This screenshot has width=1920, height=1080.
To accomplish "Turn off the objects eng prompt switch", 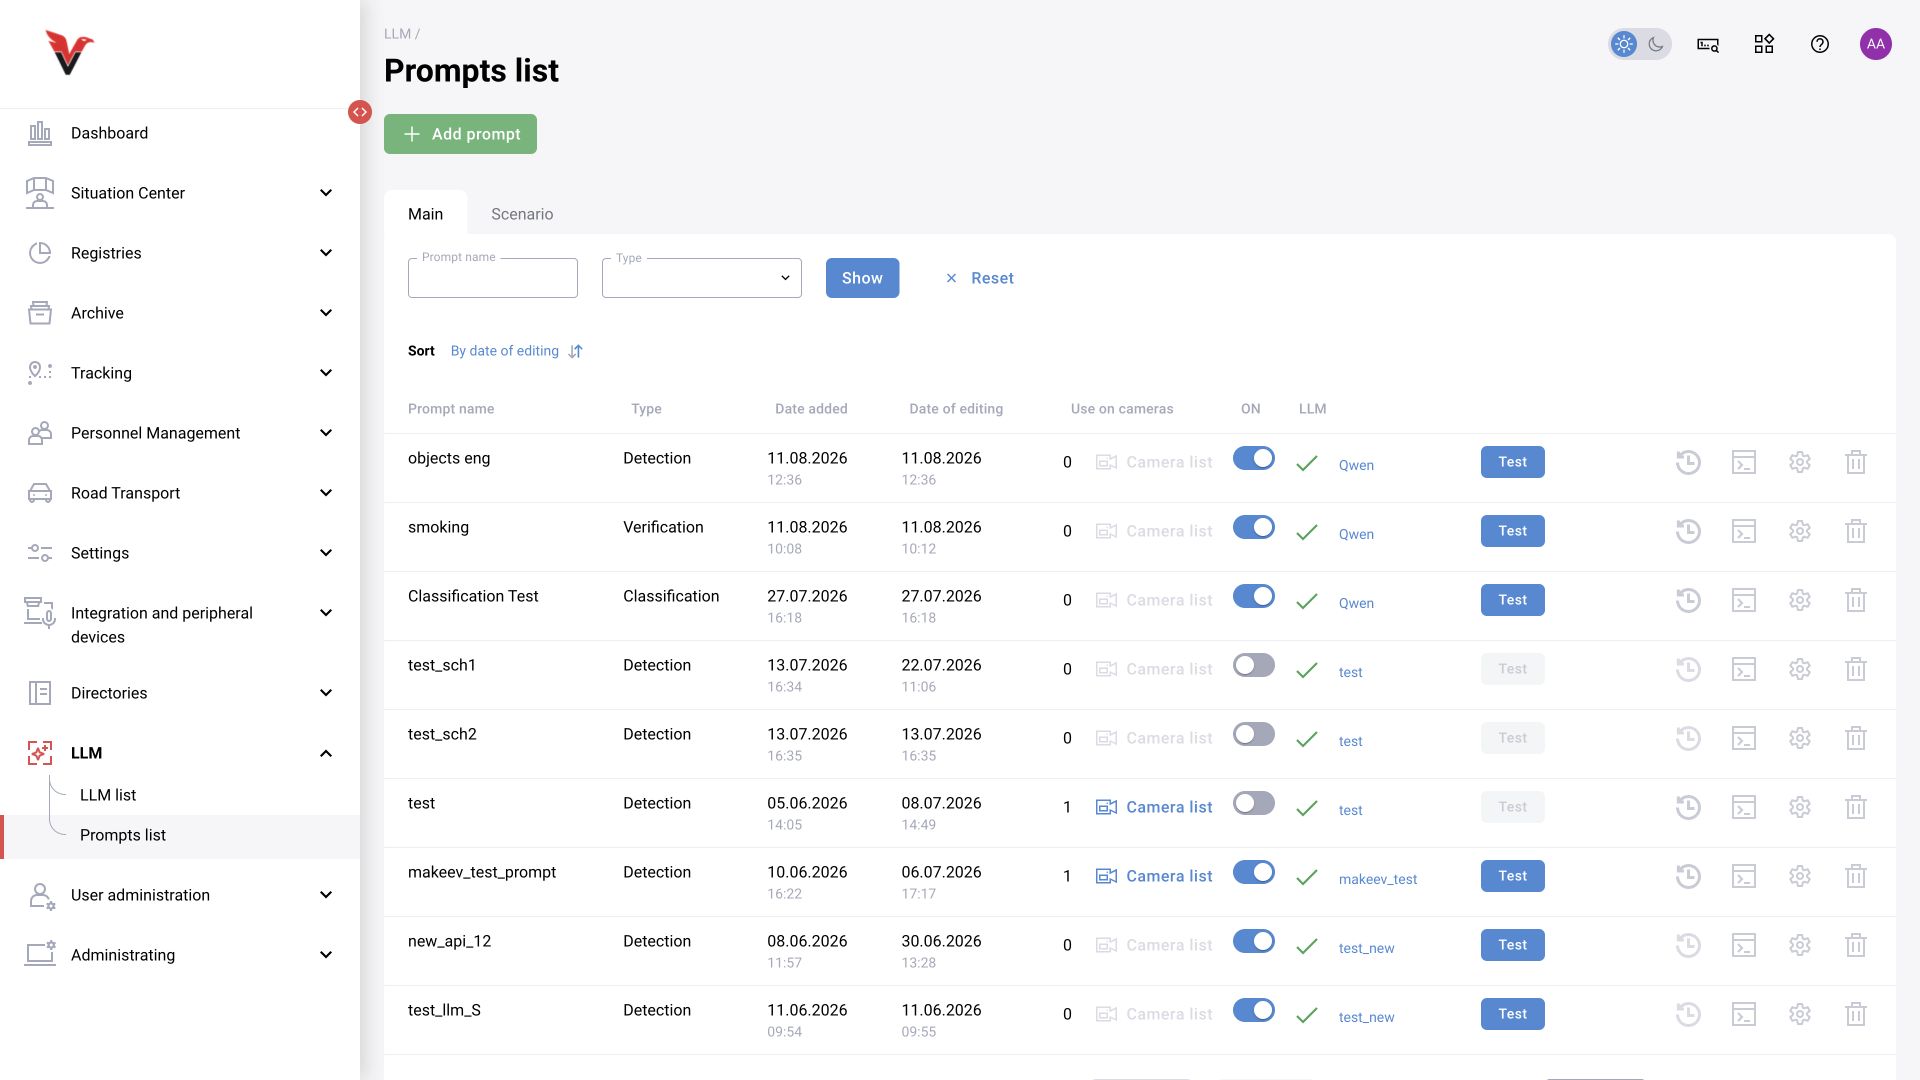I will [1254, 458].
